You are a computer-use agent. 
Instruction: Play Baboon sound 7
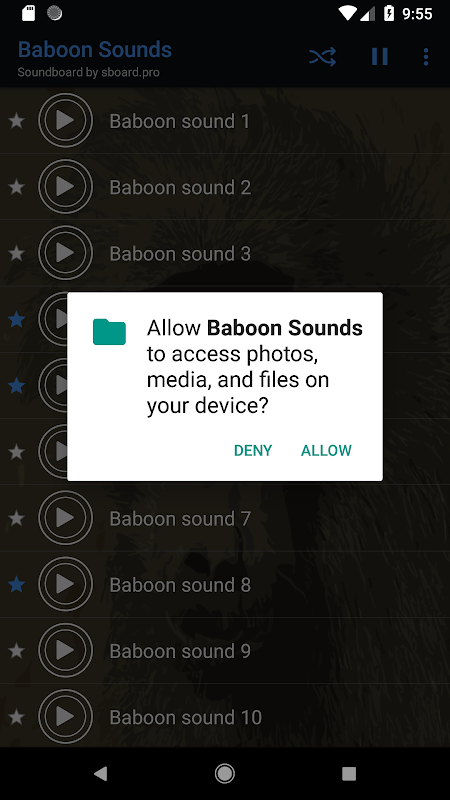65,518
